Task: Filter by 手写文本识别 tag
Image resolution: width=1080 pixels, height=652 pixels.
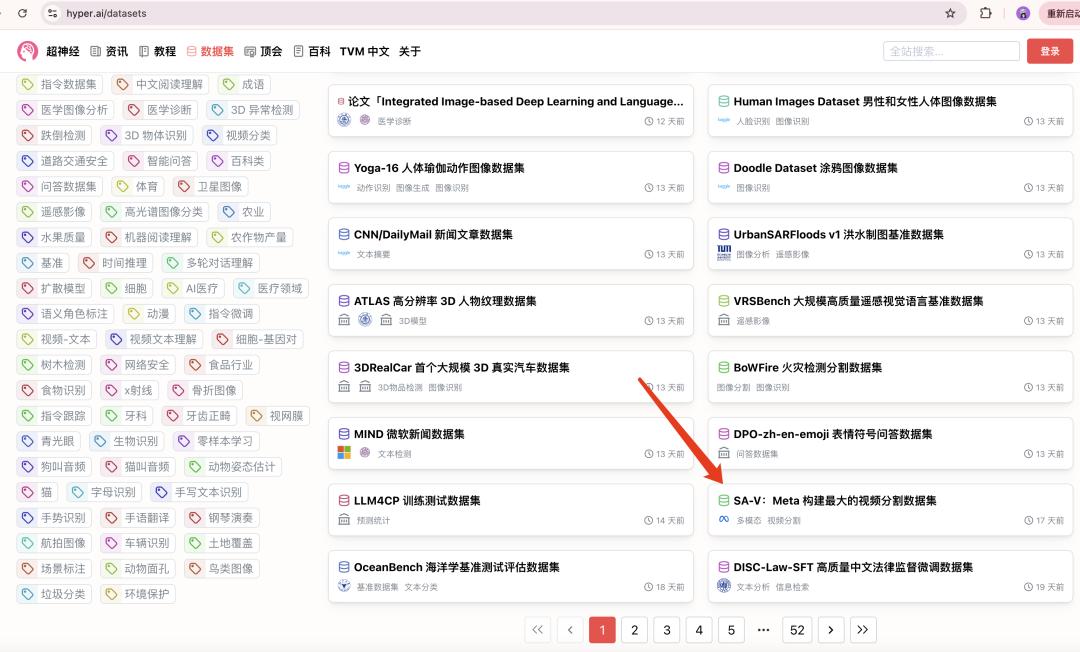Action: (200, 492)
